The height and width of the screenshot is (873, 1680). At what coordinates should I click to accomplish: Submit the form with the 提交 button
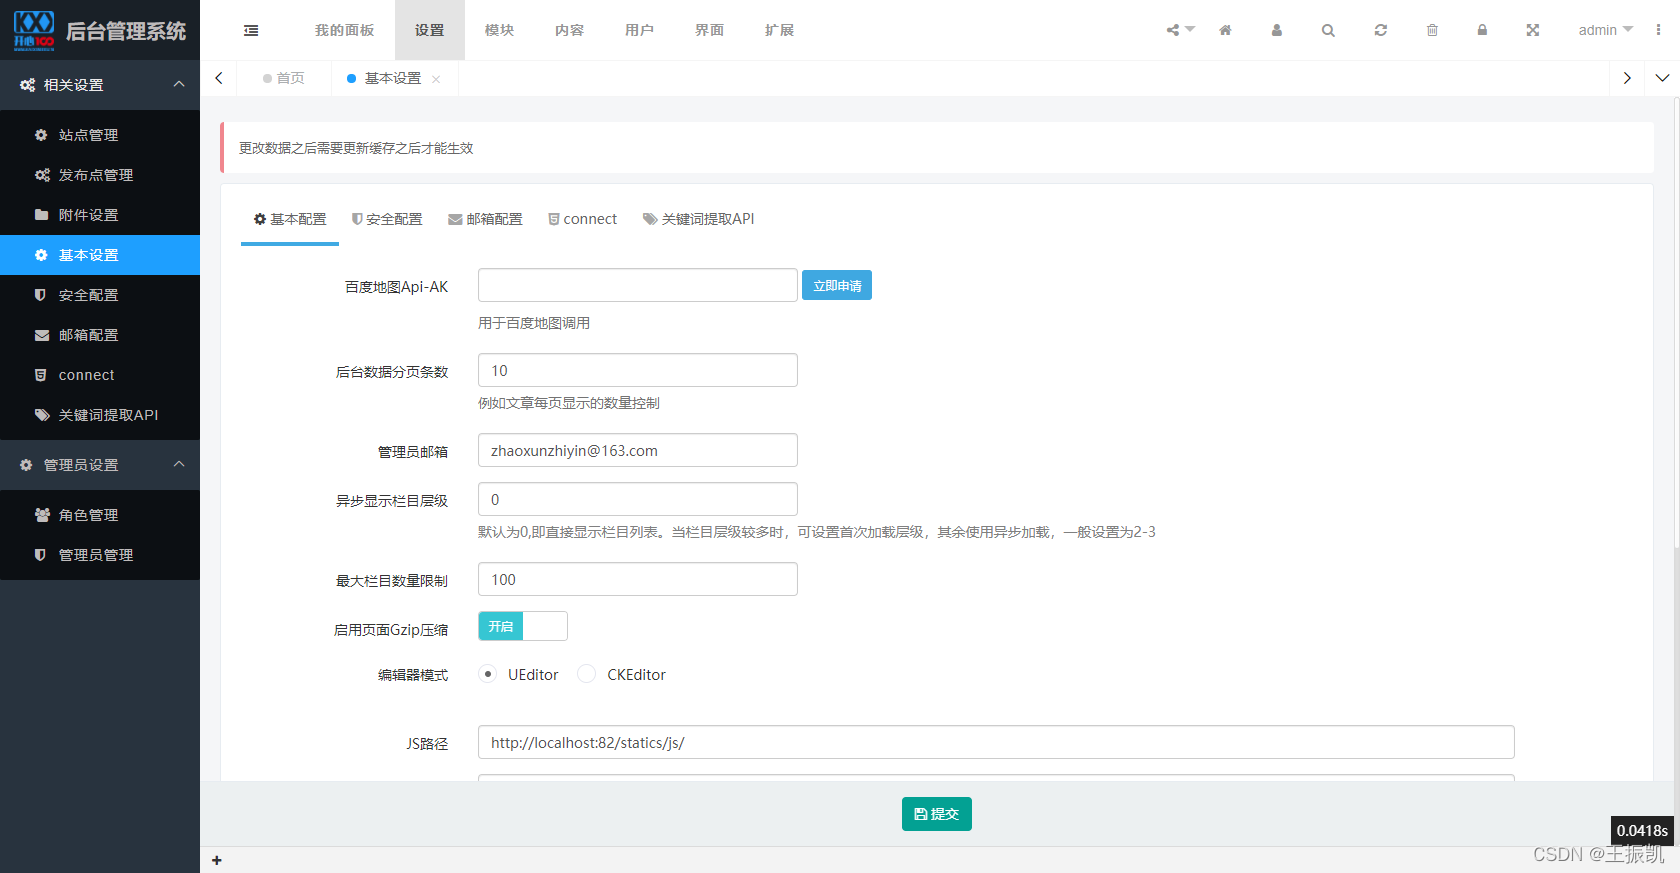tap(937, 814)
